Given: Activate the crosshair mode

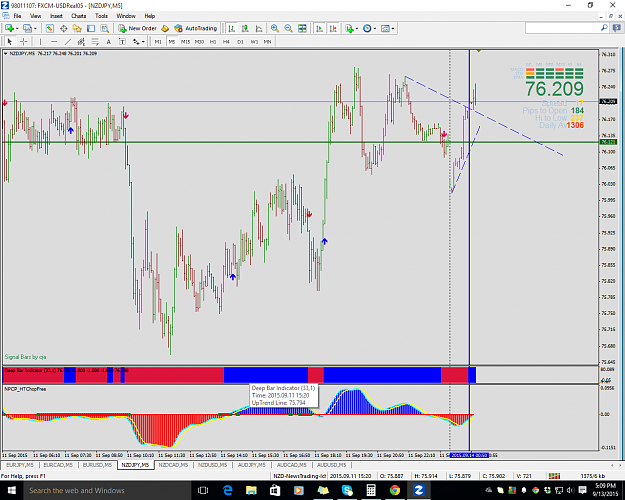Looking at the screenshot, I should point(24,41).
